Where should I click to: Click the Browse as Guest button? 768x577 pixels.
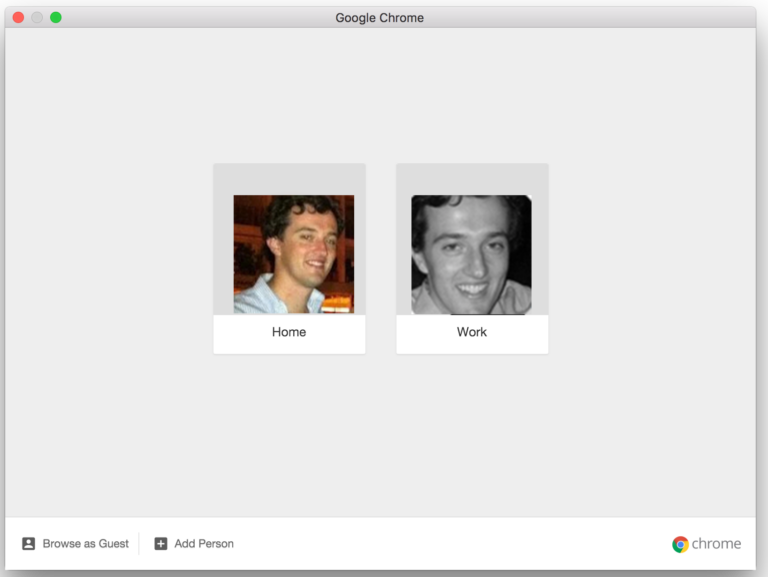coord(75,544)
